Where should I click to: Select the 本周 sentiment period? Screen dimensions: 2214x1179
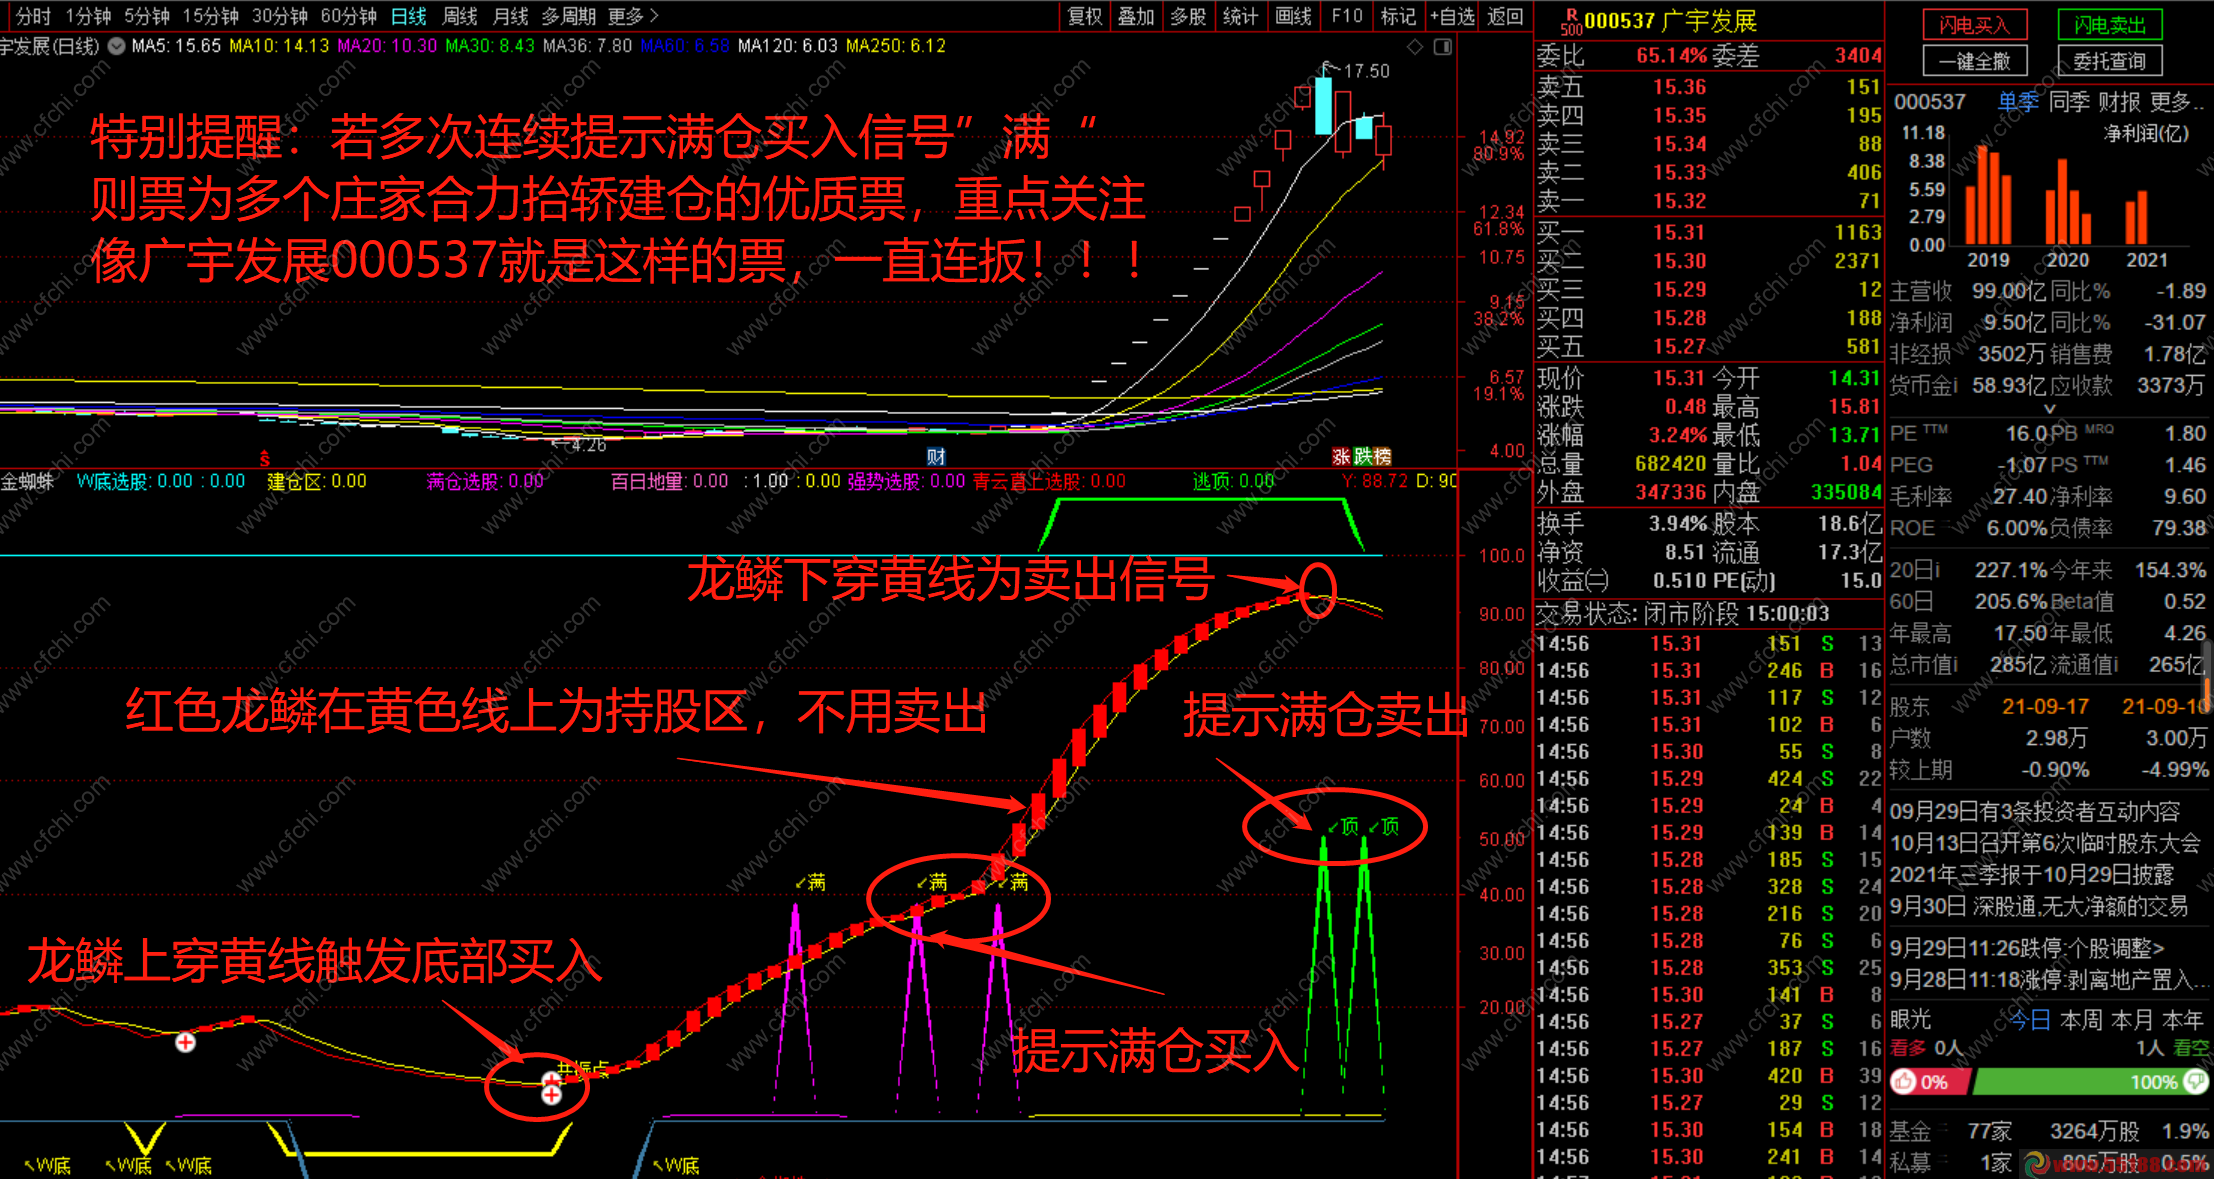[x=2081, y=1020]
